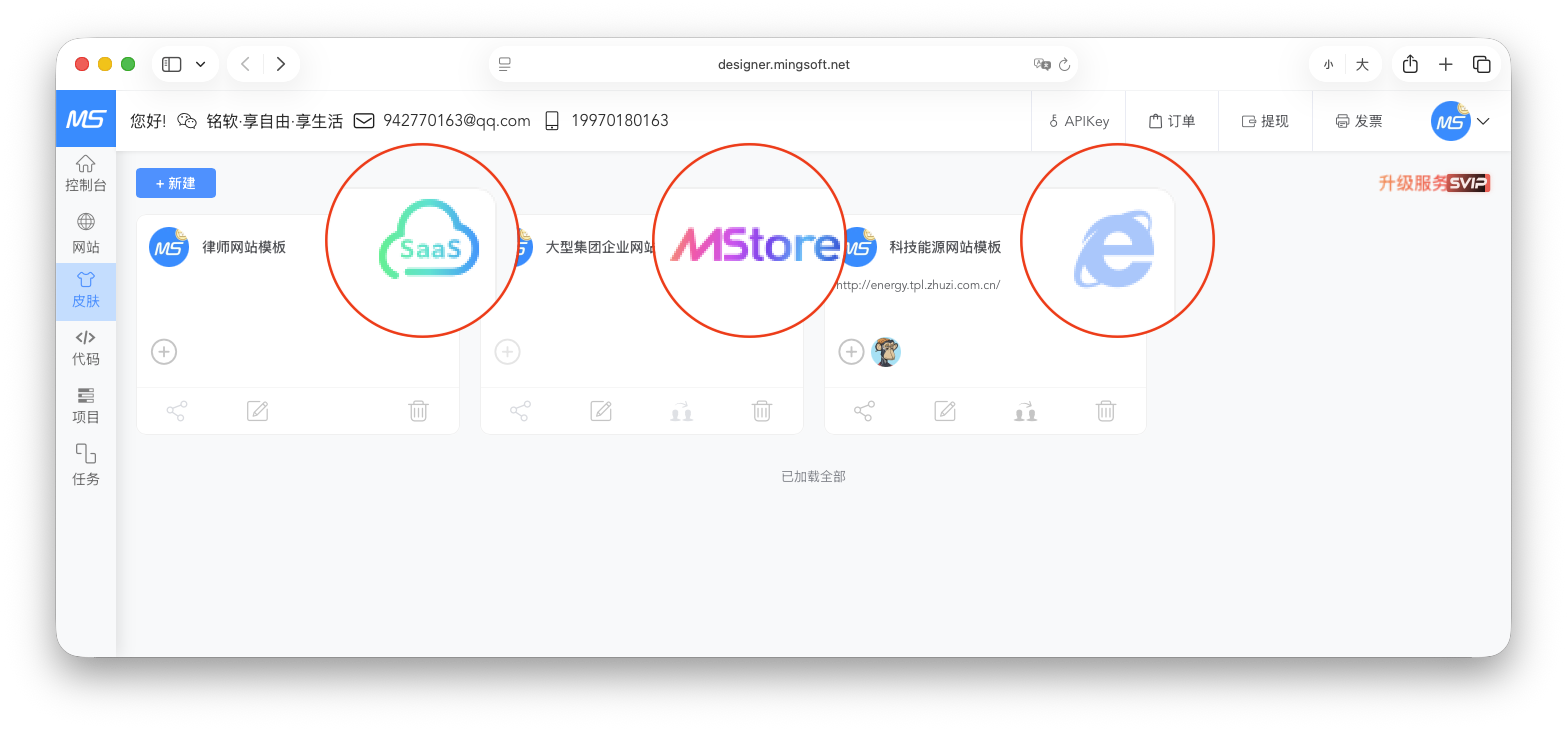The height and width of the screenshot is (731, 1567).
Task: Click the MS logo in top-left corner
Action: (86, 120)
